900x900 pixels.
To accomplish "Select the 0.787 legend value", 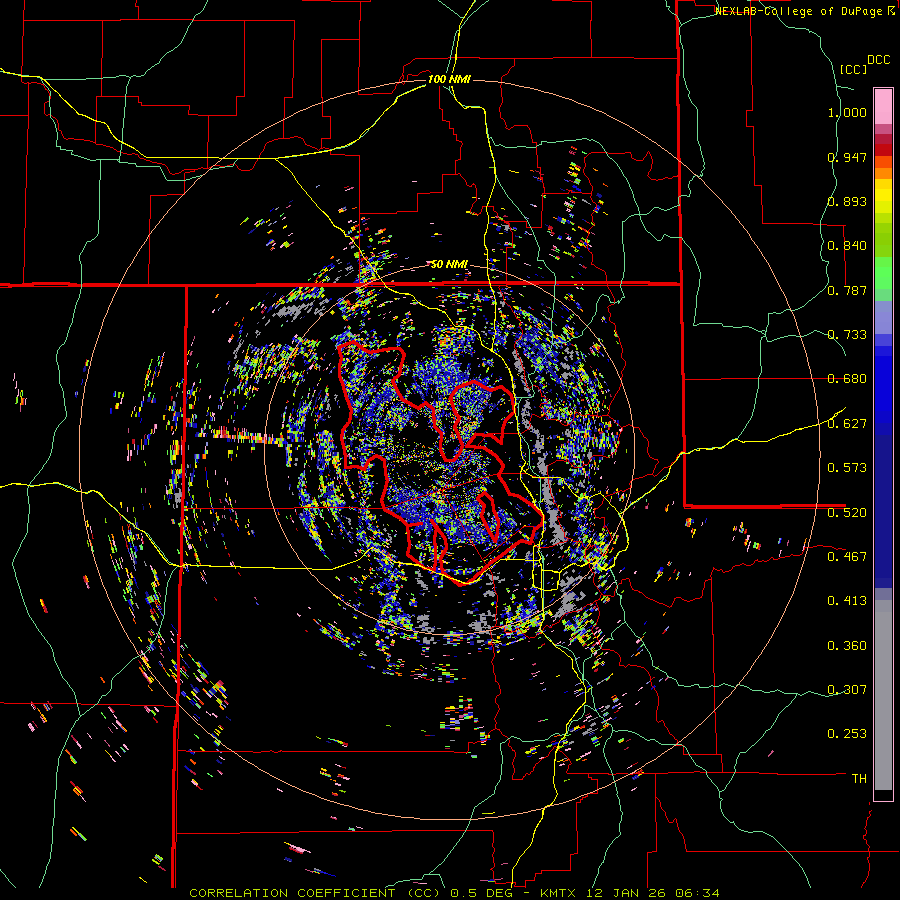I will (x=847, y=290).
